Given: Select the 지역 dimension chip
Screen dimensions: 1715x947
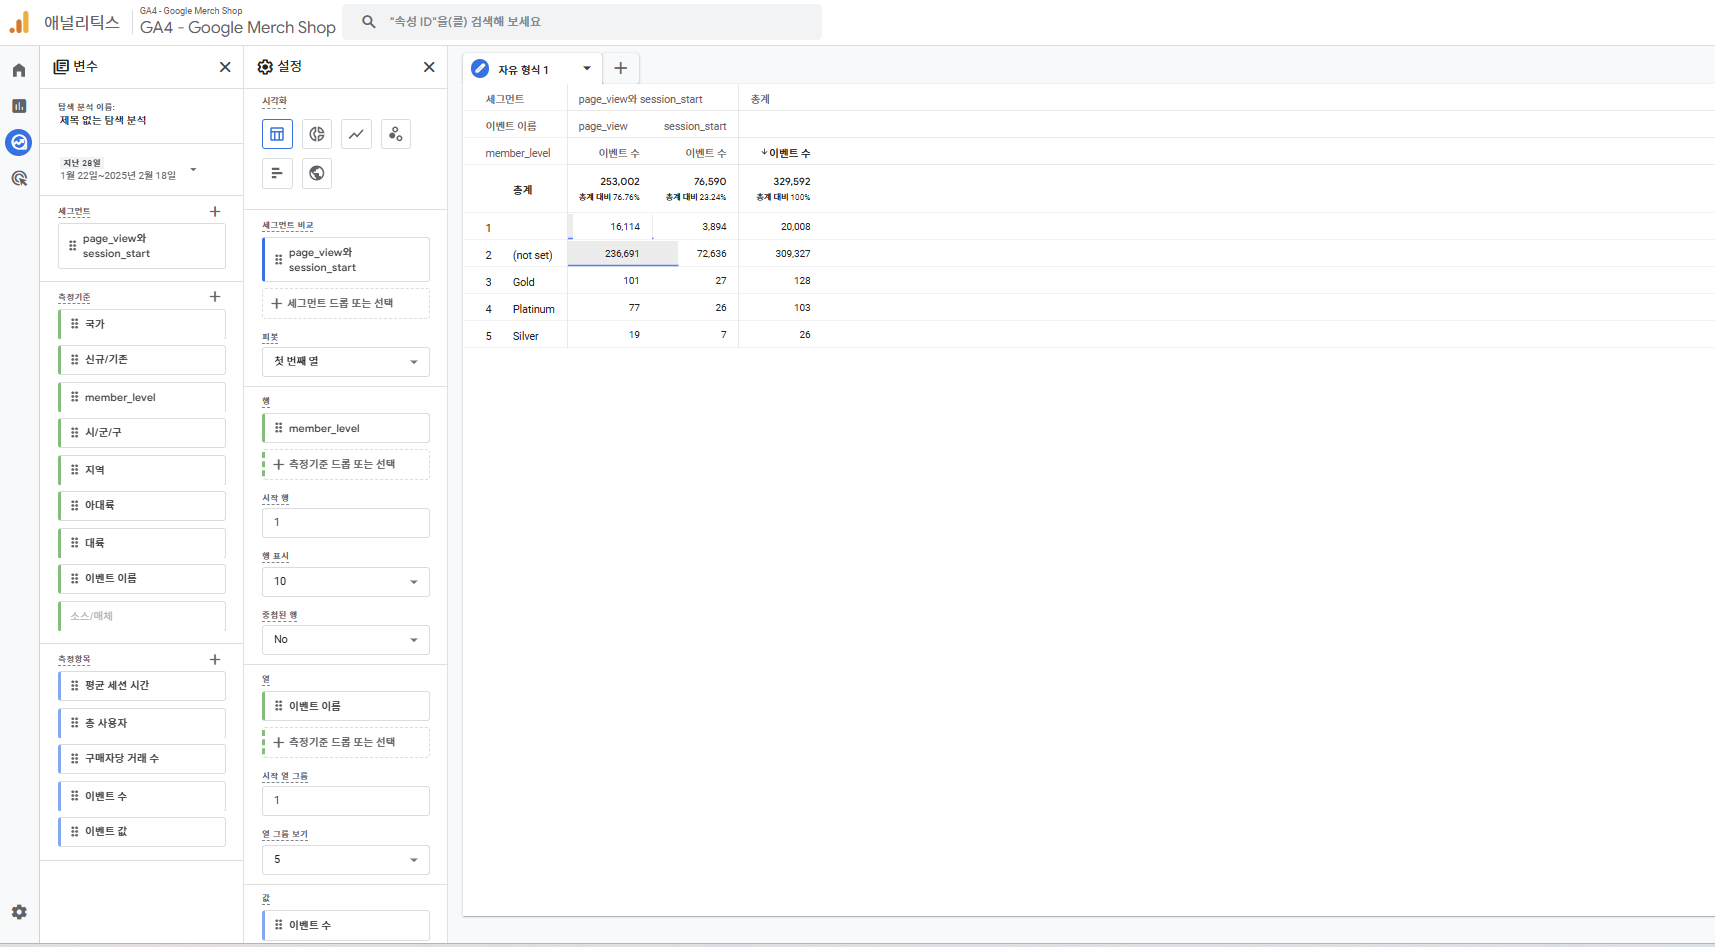Looking at the screenshot, I should pos(142,470).
